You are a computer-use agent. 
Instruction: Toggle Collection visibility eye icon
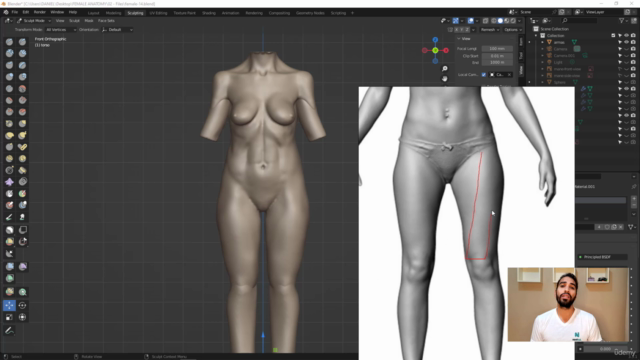[x=627, y=36]
